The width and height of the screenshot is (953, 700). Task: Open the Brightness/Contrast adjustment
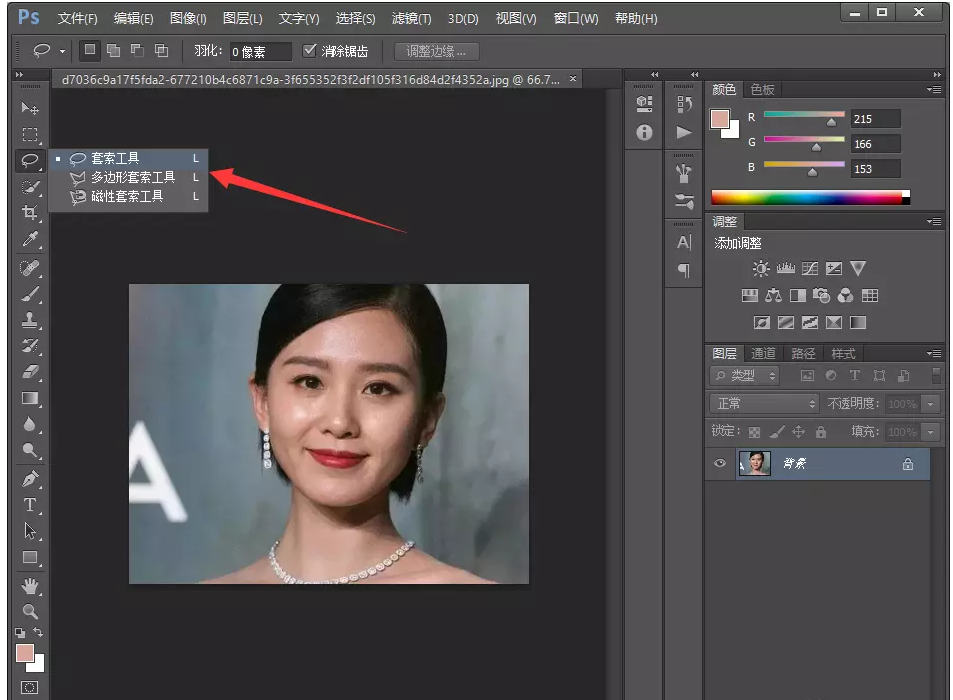[759, 268]
